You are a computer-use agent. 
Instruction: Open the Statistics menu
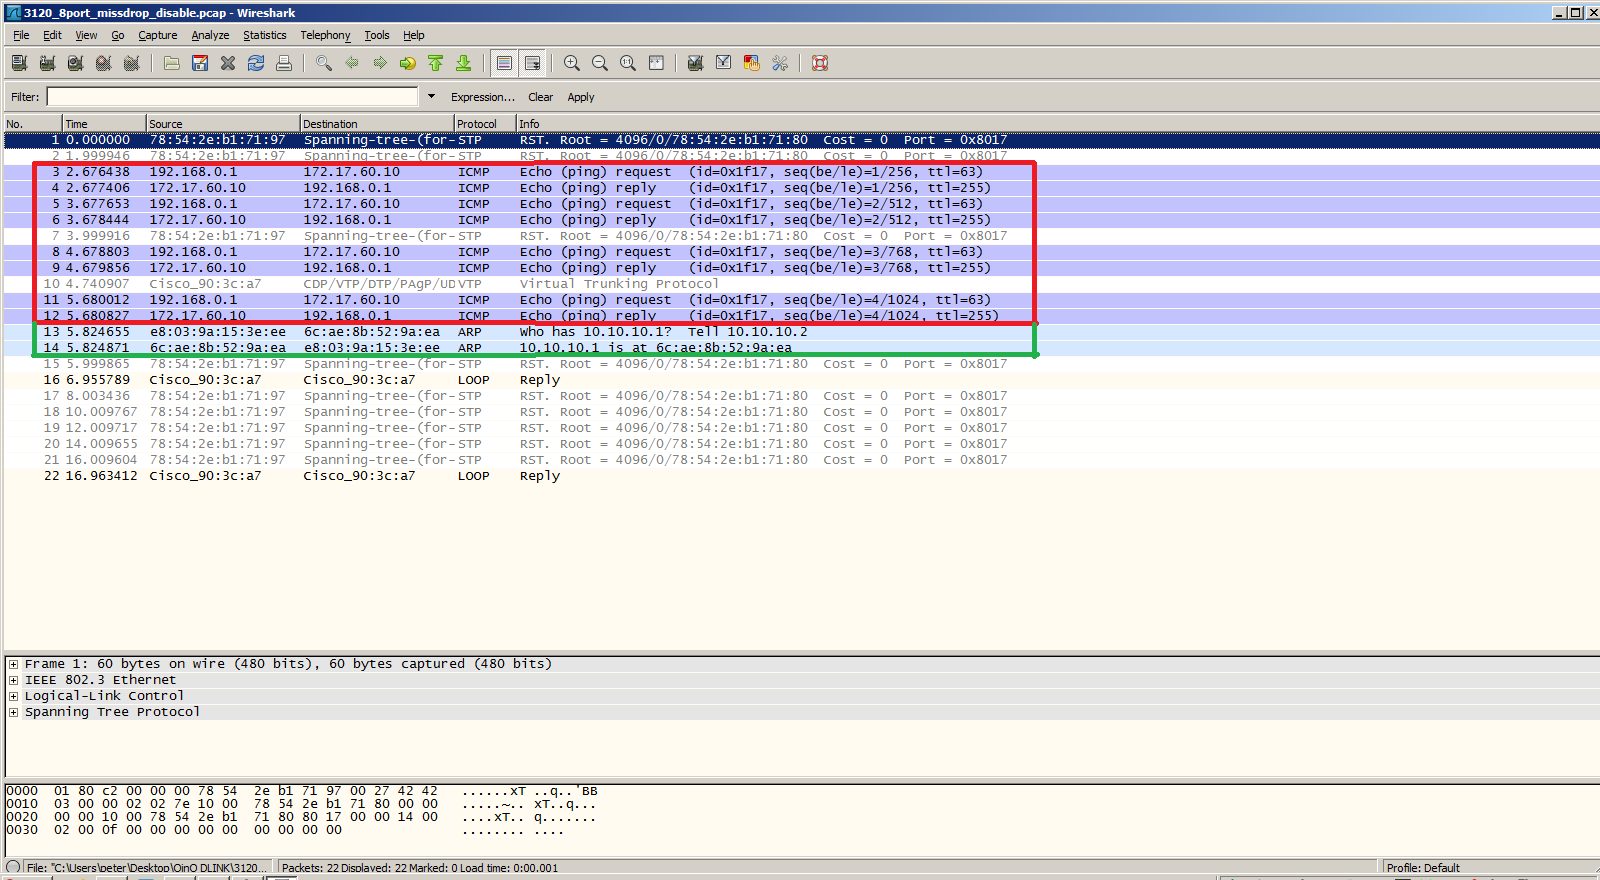tap(264, 35)
